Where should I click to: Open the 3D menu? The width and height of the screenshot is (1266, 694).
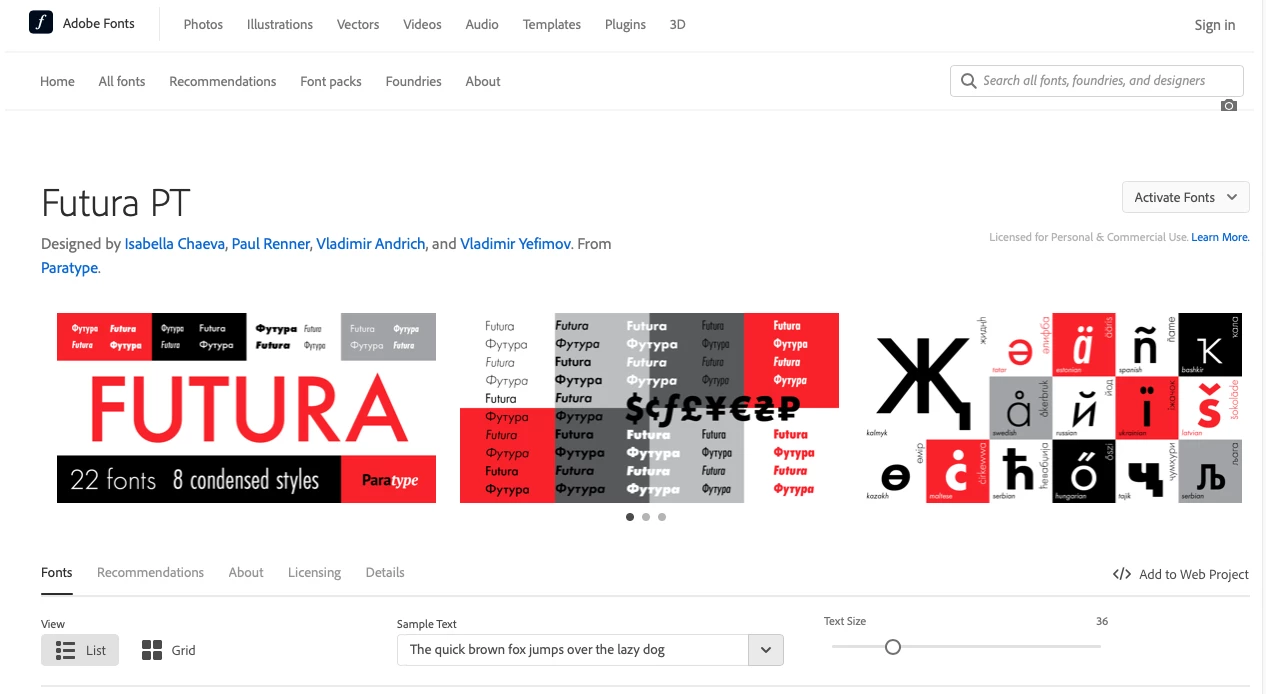point(677,24)
